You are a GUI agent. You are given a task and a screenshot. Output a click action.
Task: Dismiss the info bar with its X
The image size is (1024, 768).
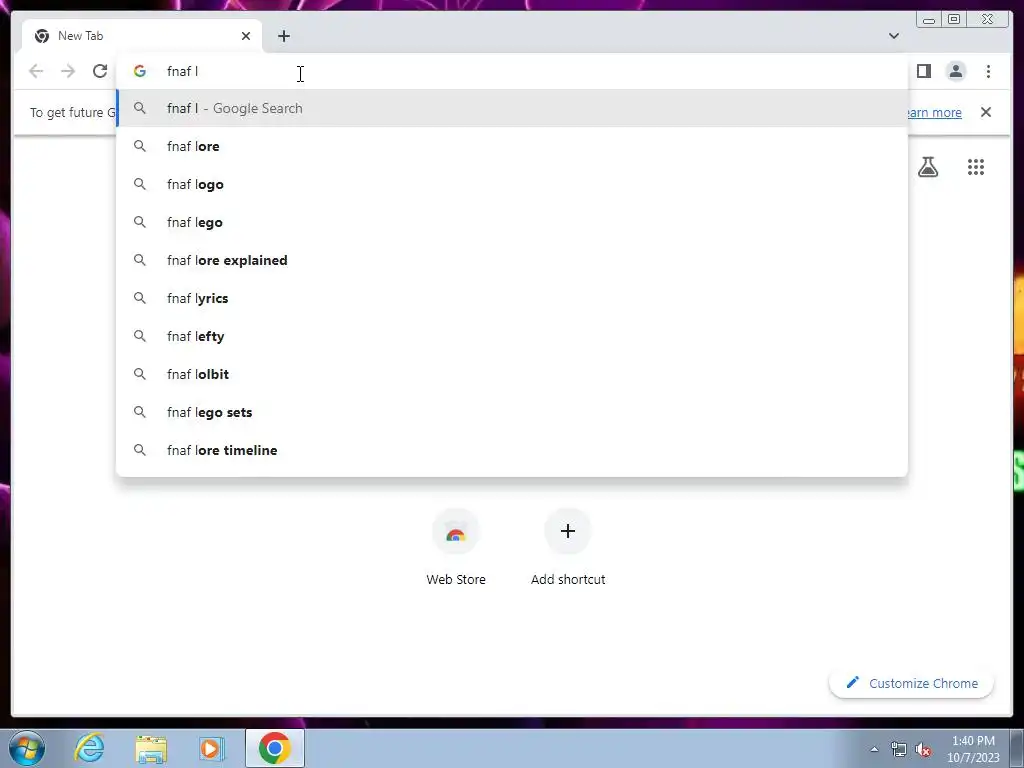point(985,112)
